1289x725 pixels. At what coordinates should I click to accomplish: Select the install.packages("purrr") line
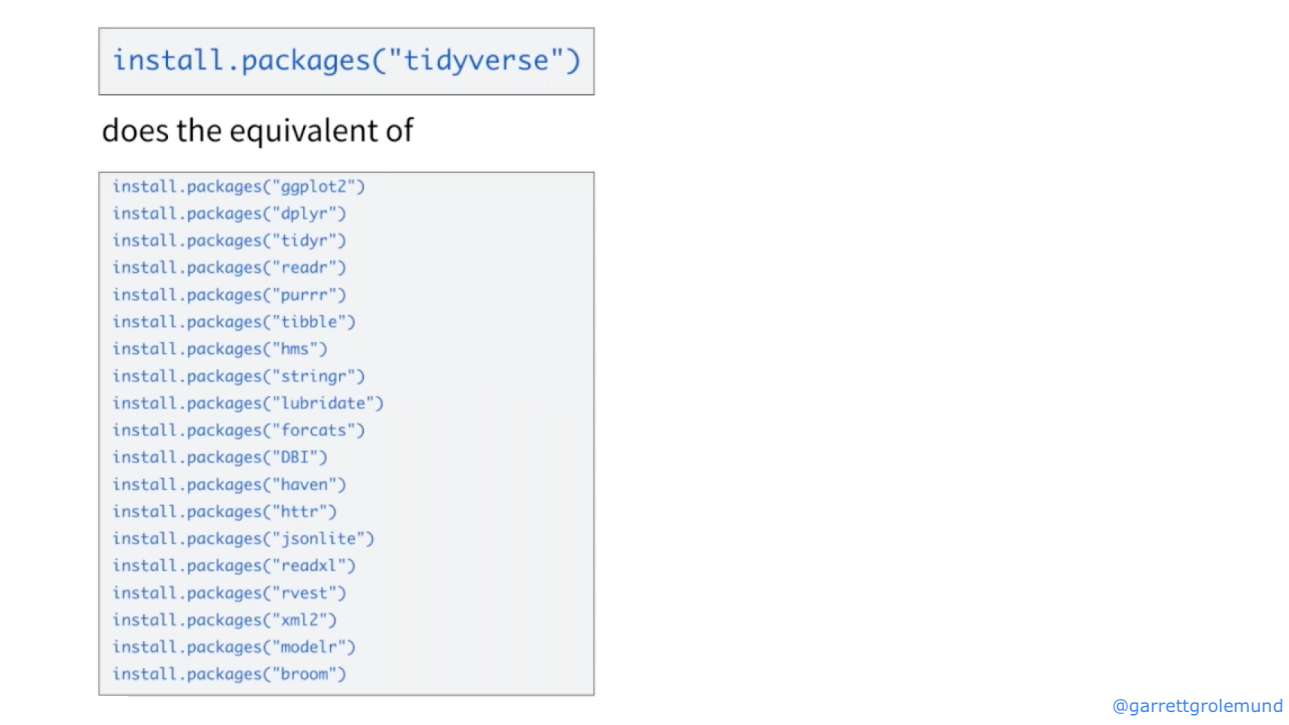tap(229, 295)
